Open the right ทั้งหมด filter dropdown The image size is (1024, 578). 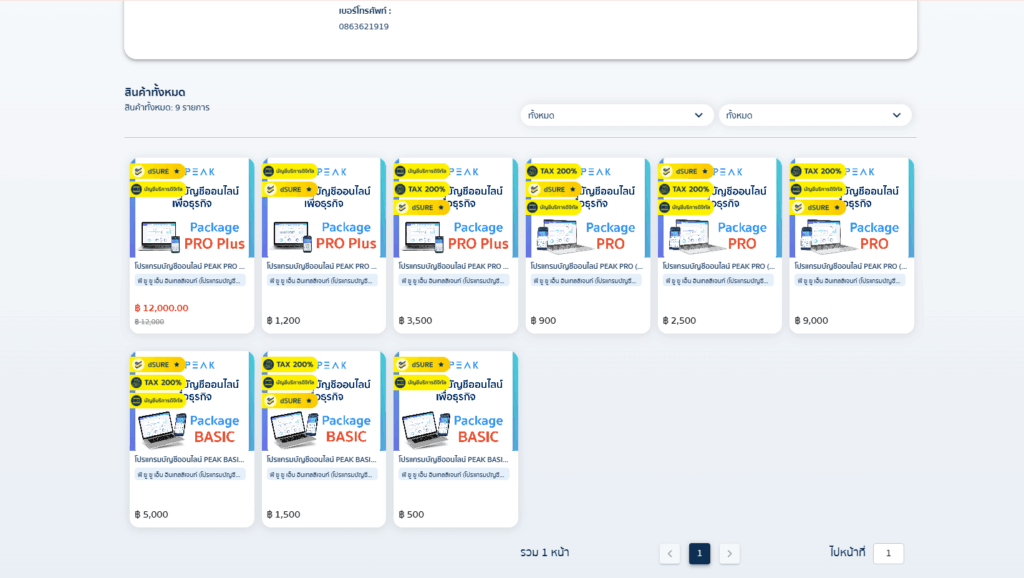click(x=814, y=115)
